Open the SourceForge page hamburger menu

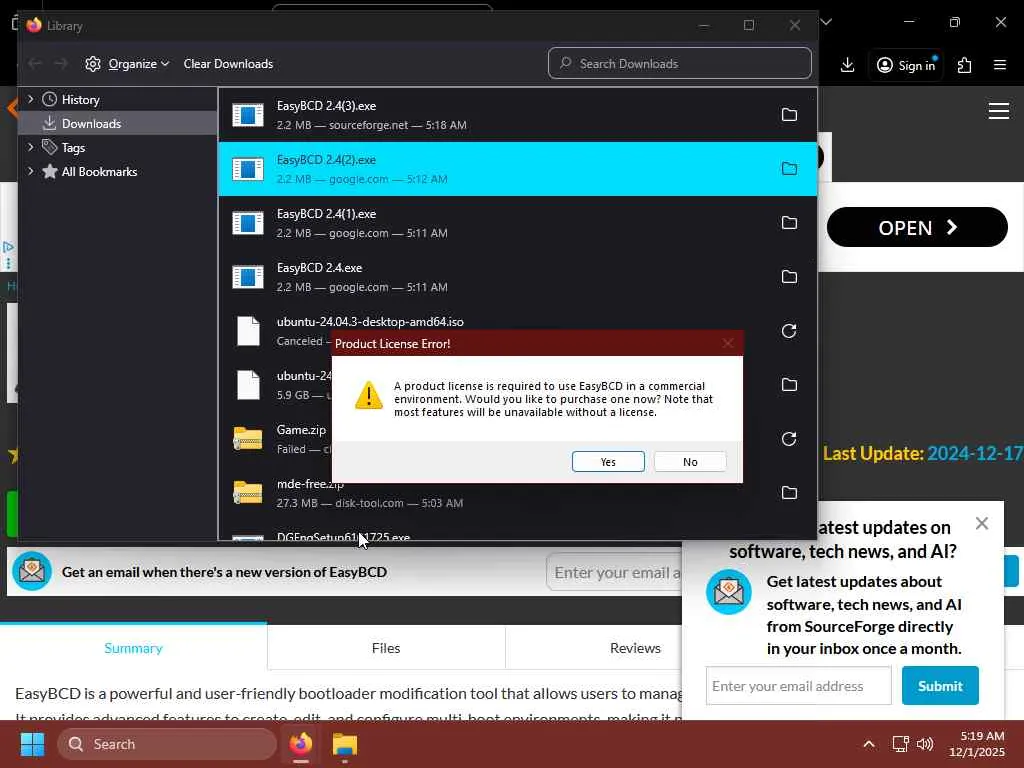tap(999, 111)
